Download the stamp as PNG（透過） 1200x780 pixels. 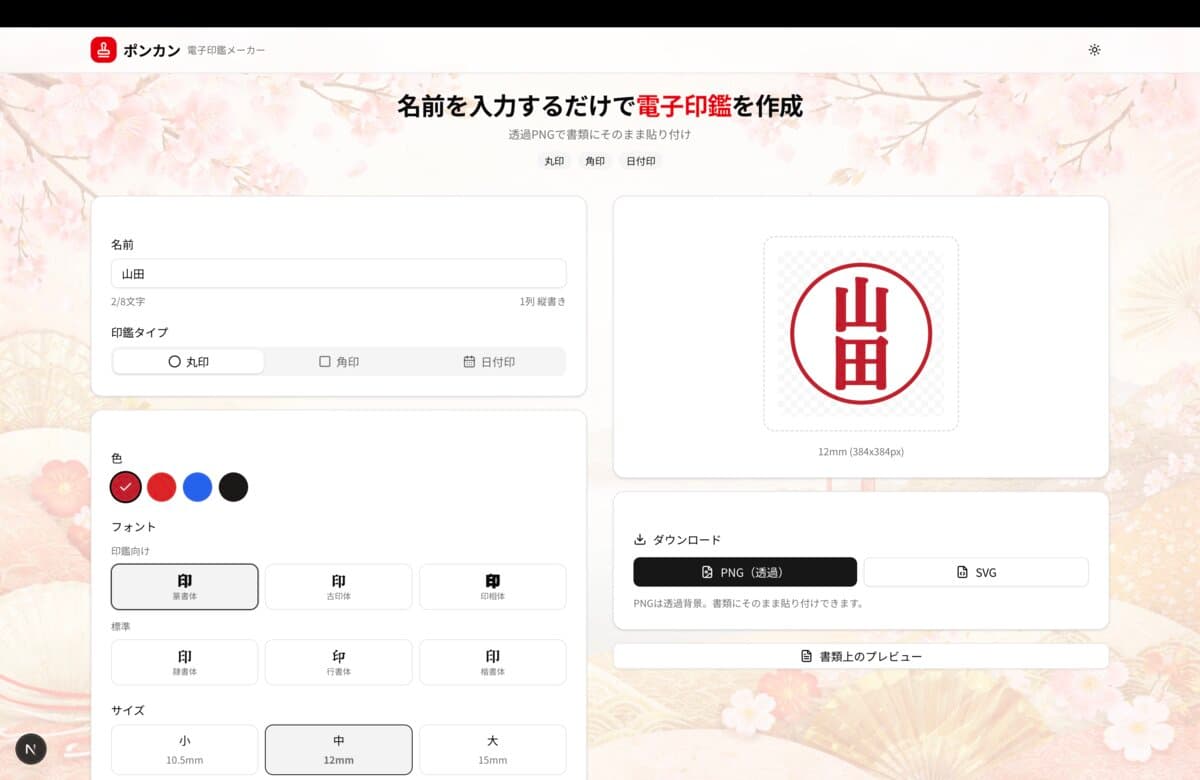tap(745, 572)
